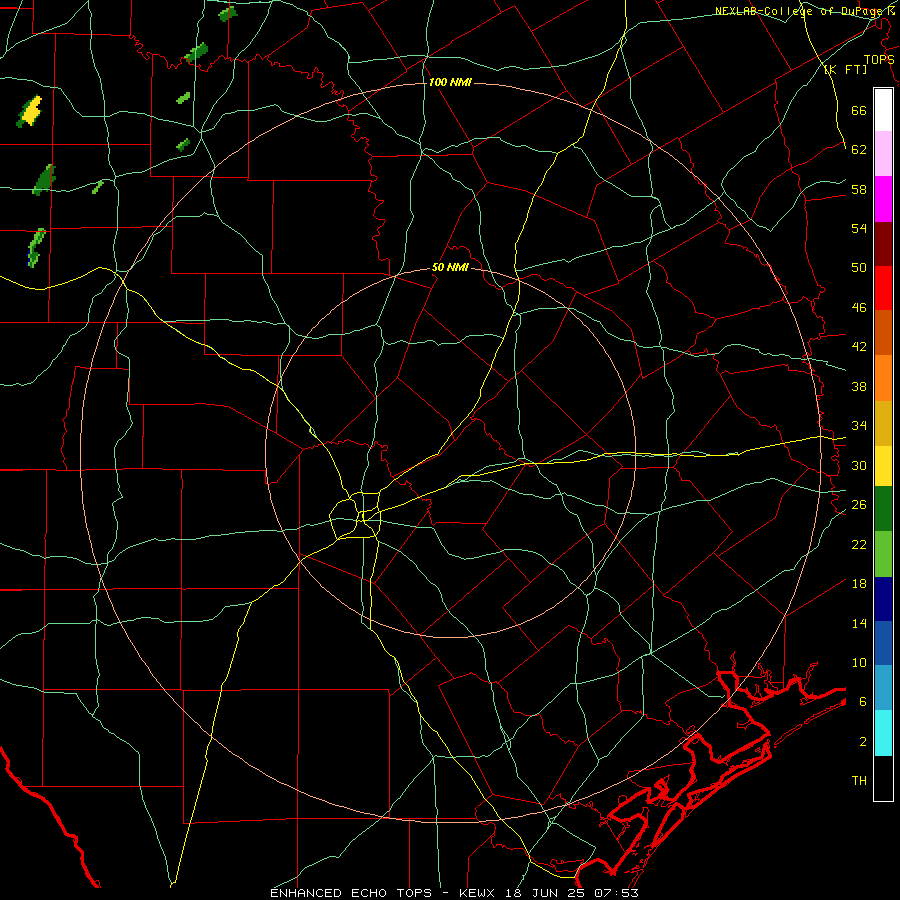This screenshot has width=900, height=900.
Task: Click the orange 38 kft legend swatch
Action: coord(883,378)
